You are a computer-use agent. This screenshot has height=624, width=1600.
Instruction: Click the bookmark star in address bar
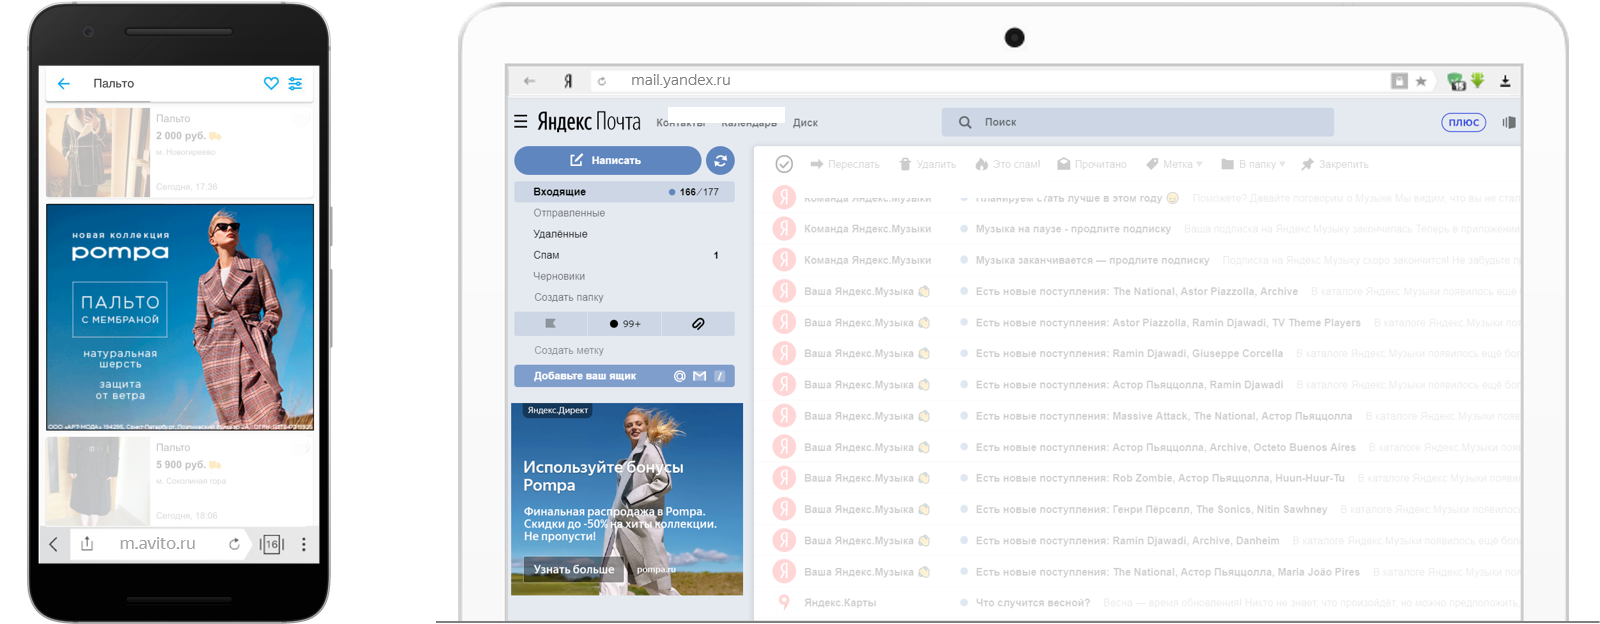(x=1421, y=81)
